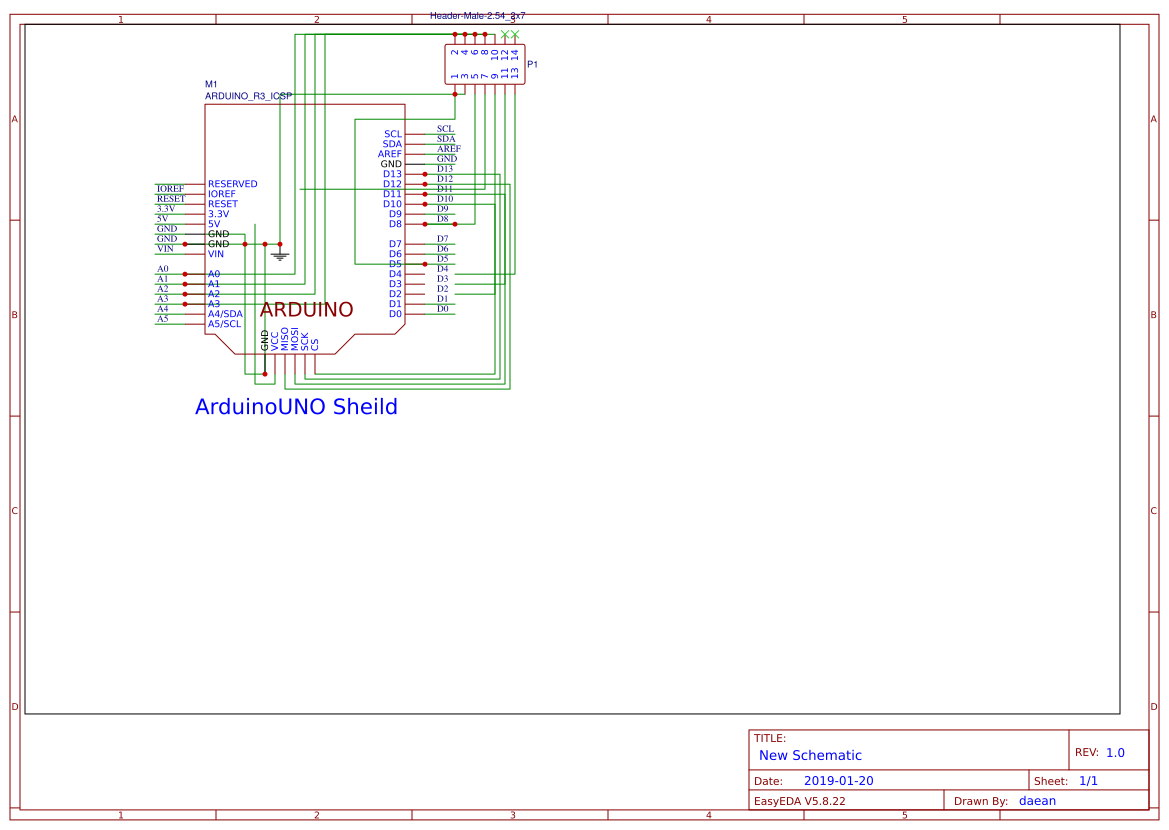Click the "2019-01-20" date value
This screenshot has height=830, width=1169.
tap(839, 781)
